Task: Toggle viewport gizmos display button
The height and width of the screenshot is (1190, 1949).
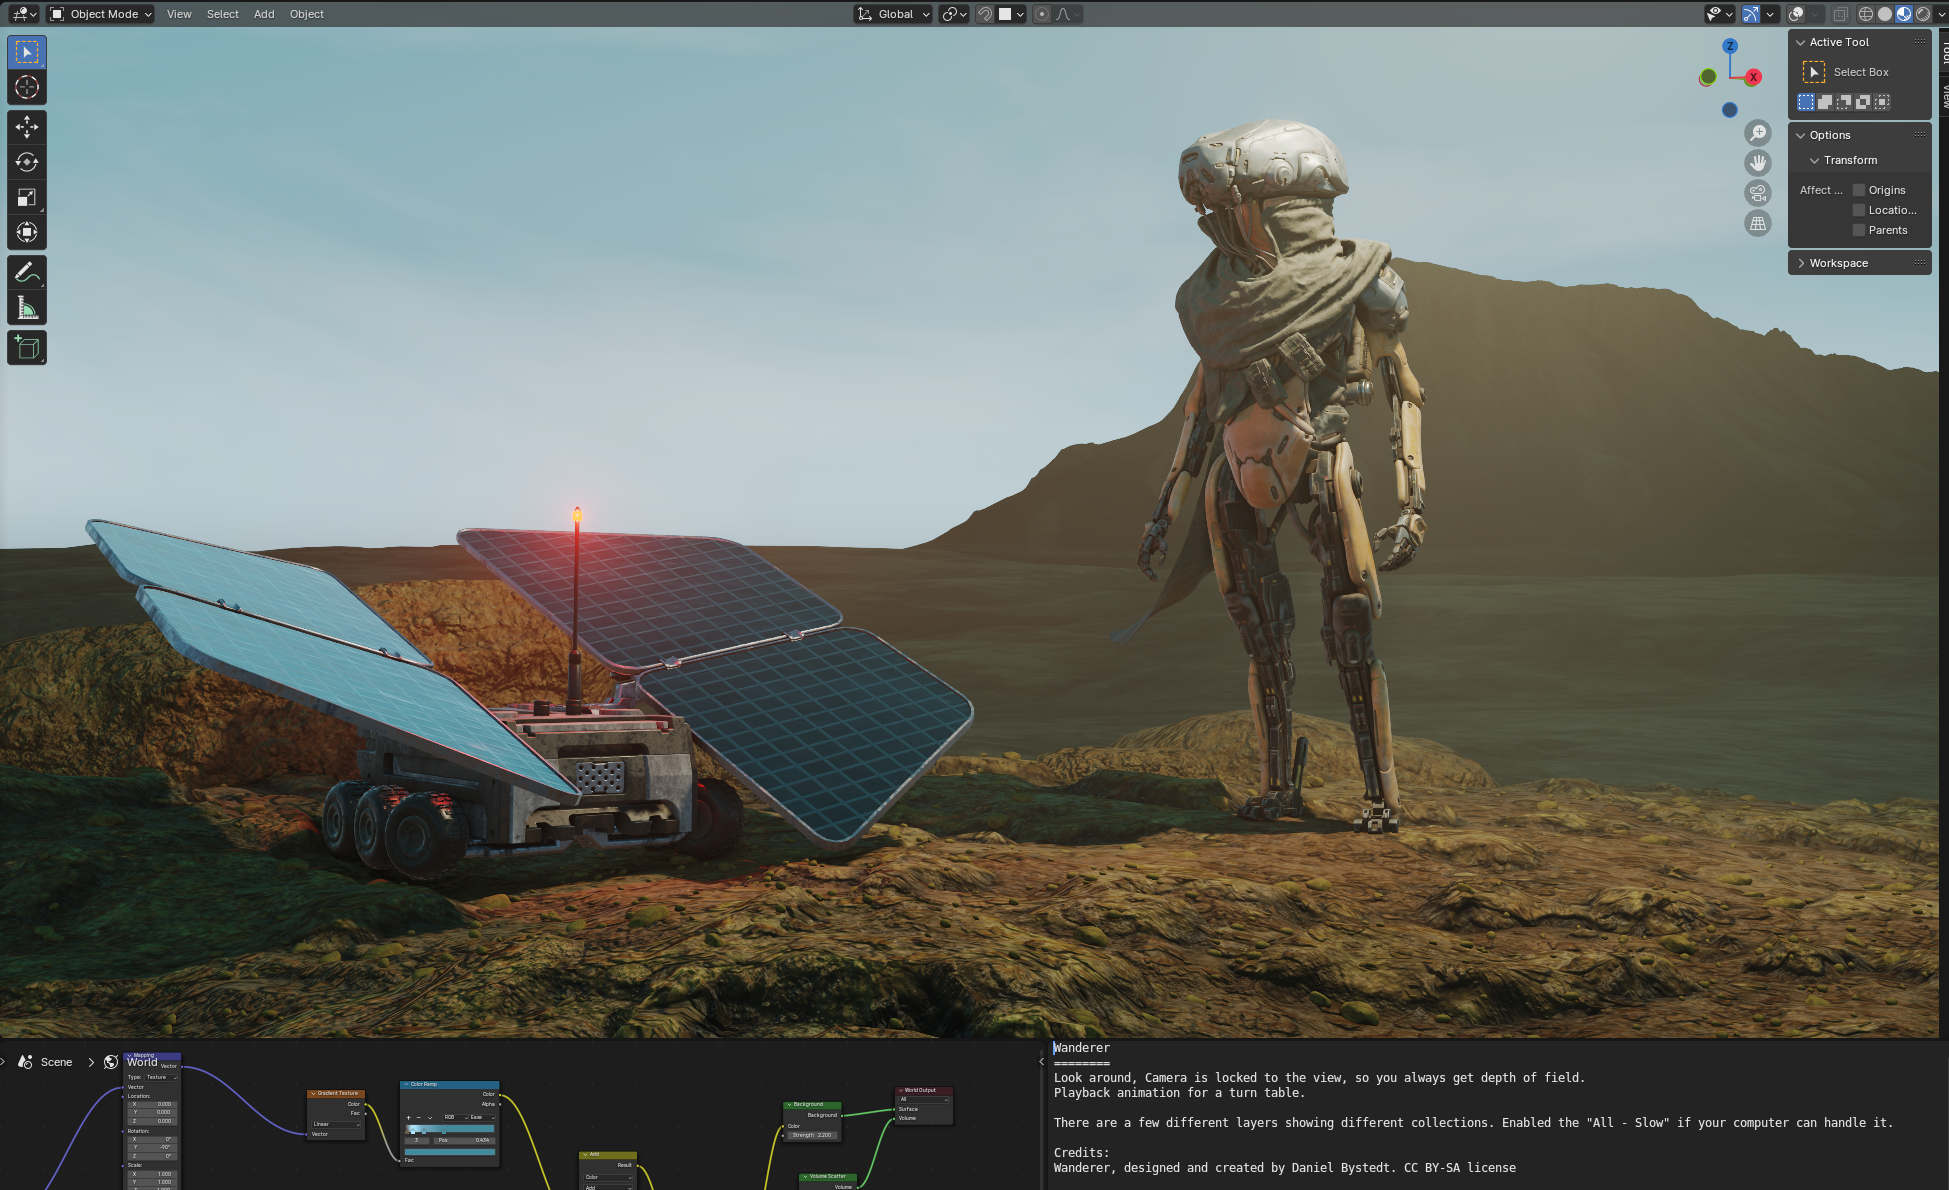Action: tap(1751, 14)
